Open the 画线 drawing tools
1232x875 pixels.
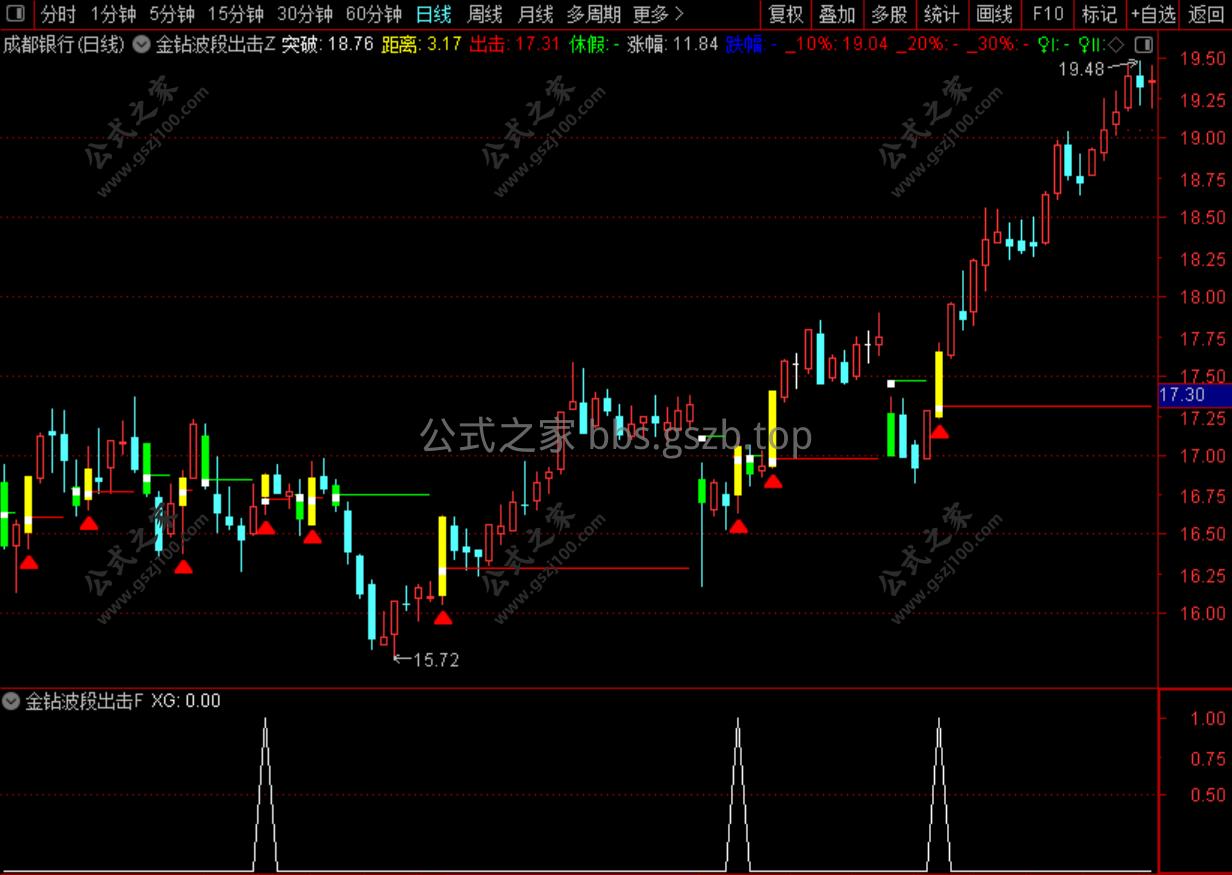tap(994, 14)
